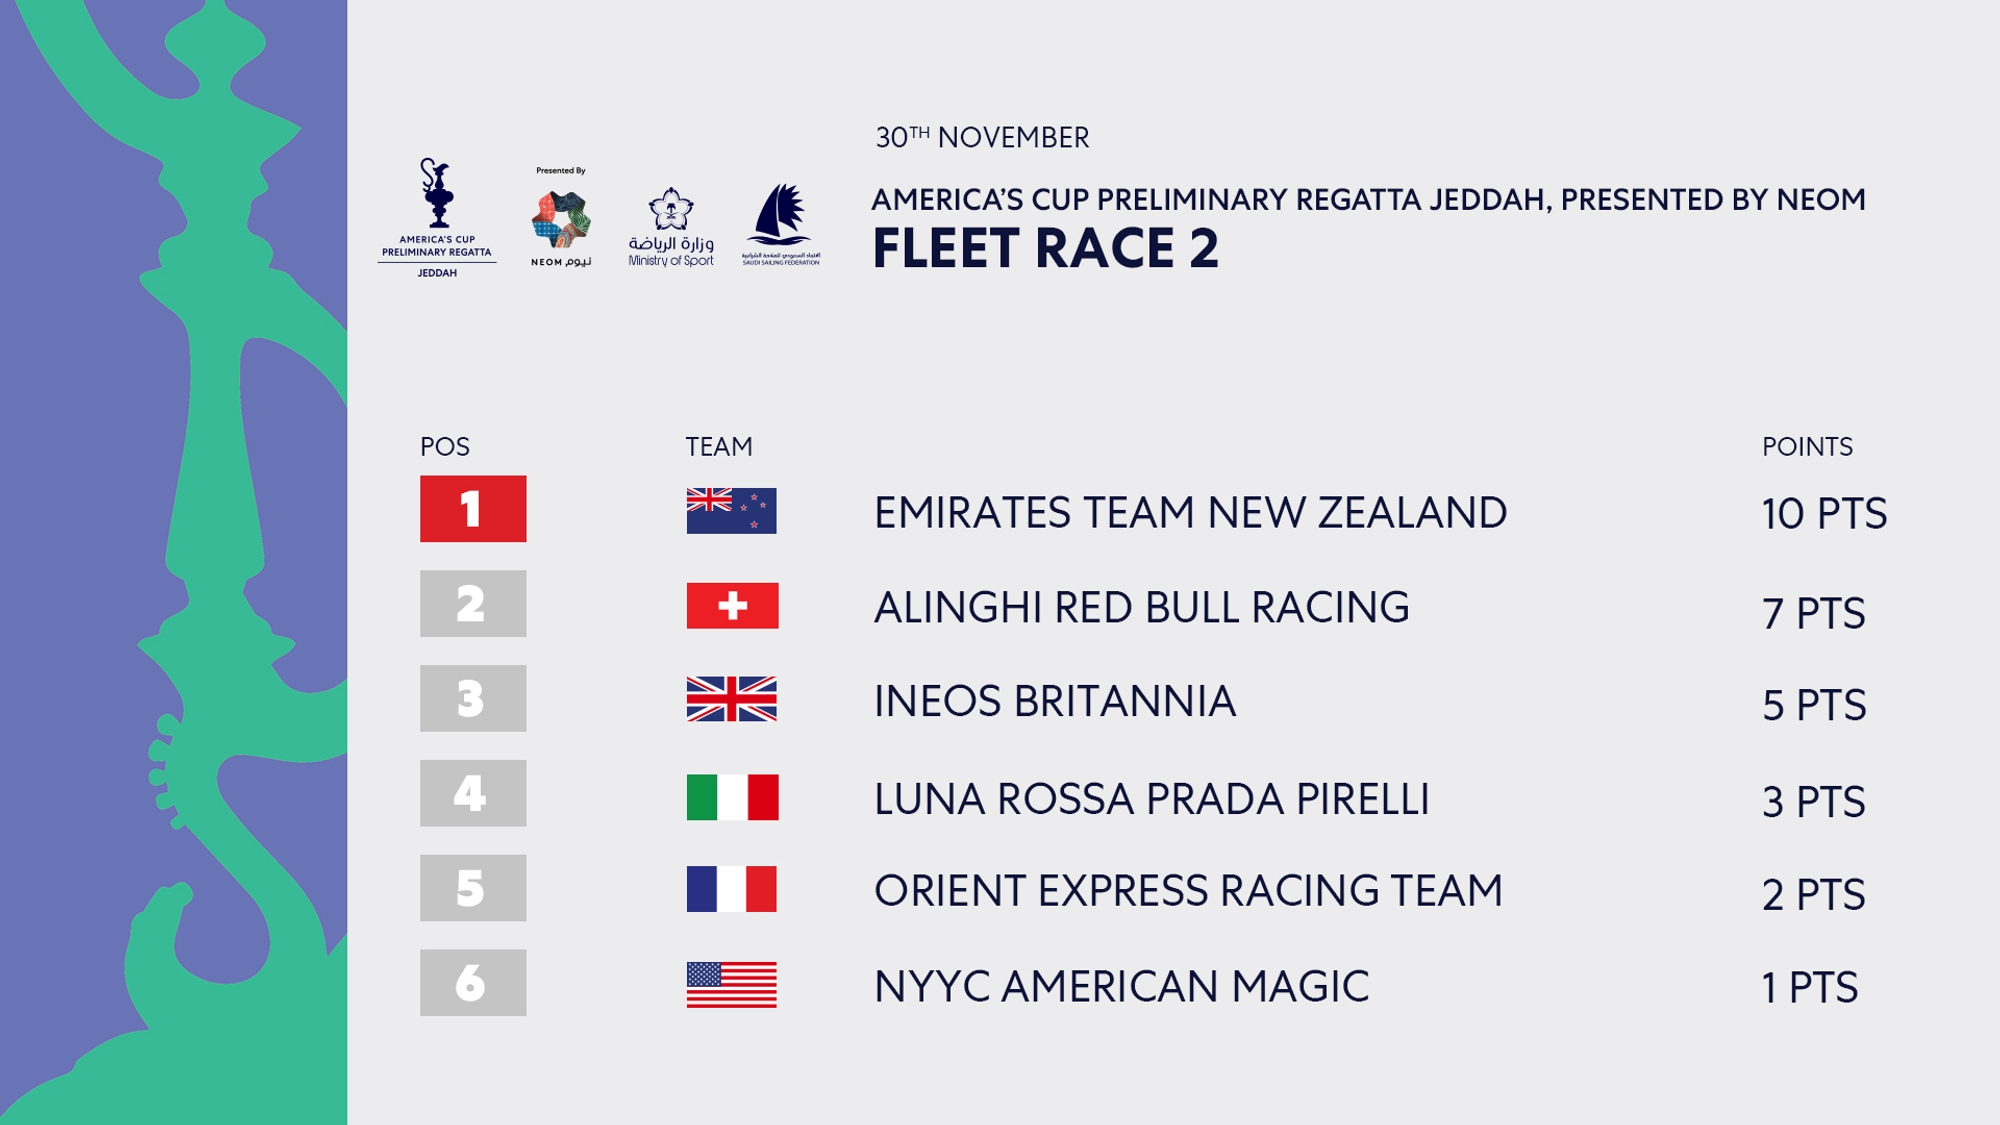This screenshot has width=2000, height=1125.
Task: Click the Fleet Race 2 heading
Action: (1046, 248)
